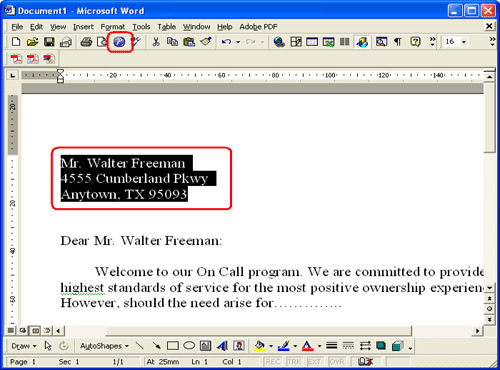
Task: Open the Format menu
Action: (113, 27)
